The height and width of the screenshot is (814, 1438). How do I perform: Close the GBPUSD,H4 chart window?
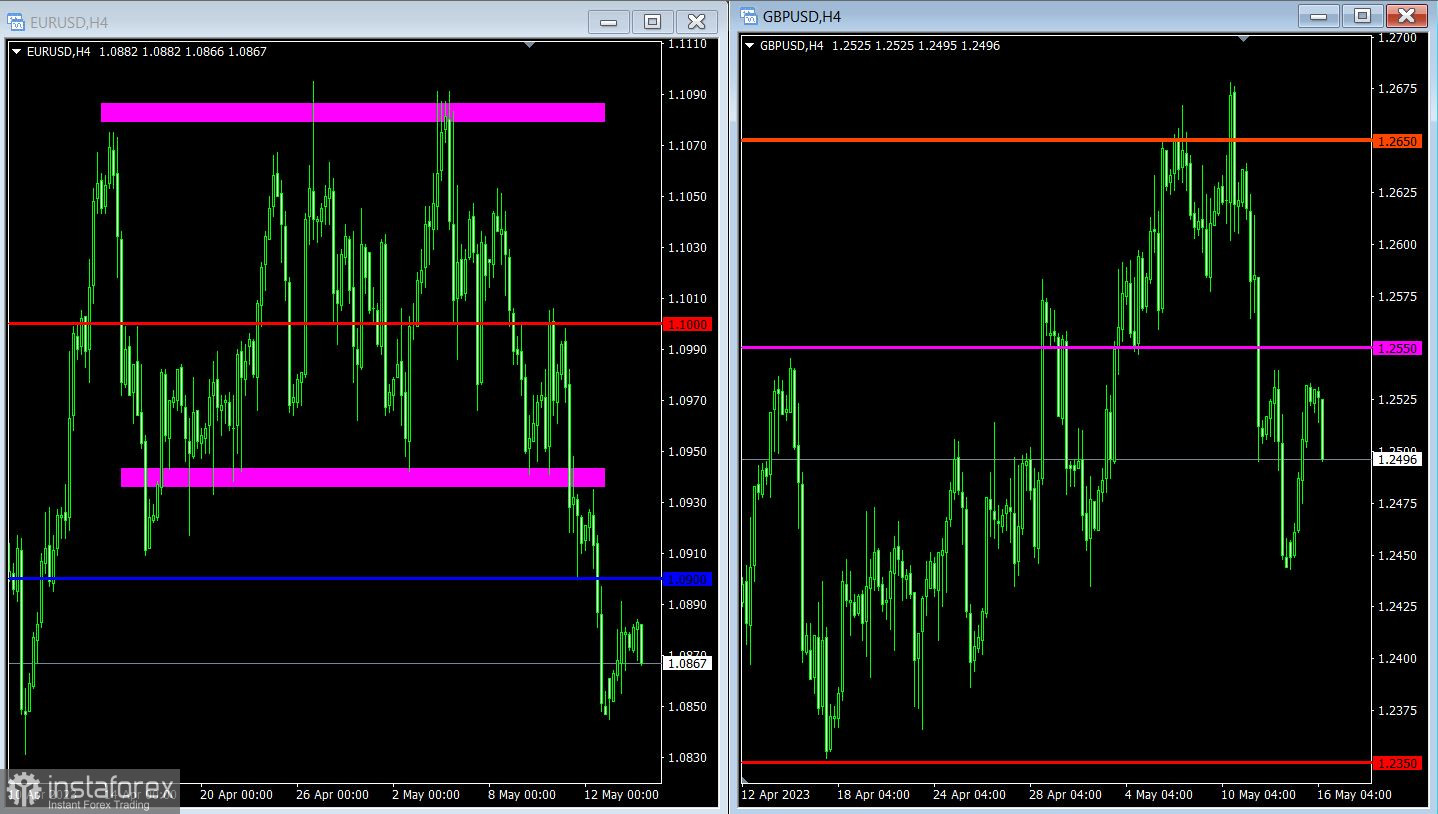pyautogui.click(x=1406, y=16)
